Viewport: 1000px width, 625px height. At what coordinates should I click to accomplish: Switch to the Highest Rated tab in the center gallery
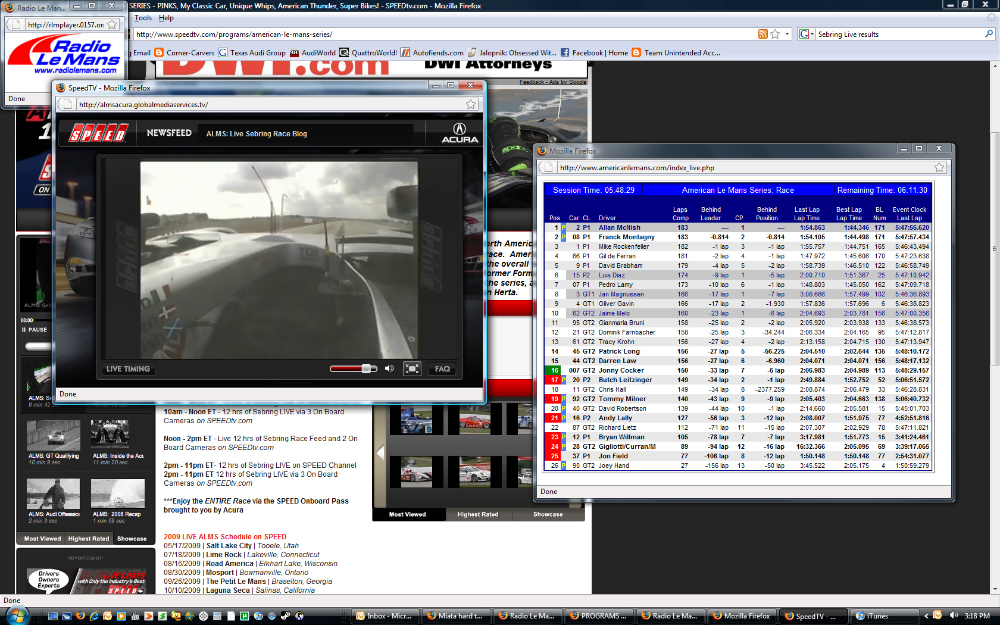[x=478, y=514]
